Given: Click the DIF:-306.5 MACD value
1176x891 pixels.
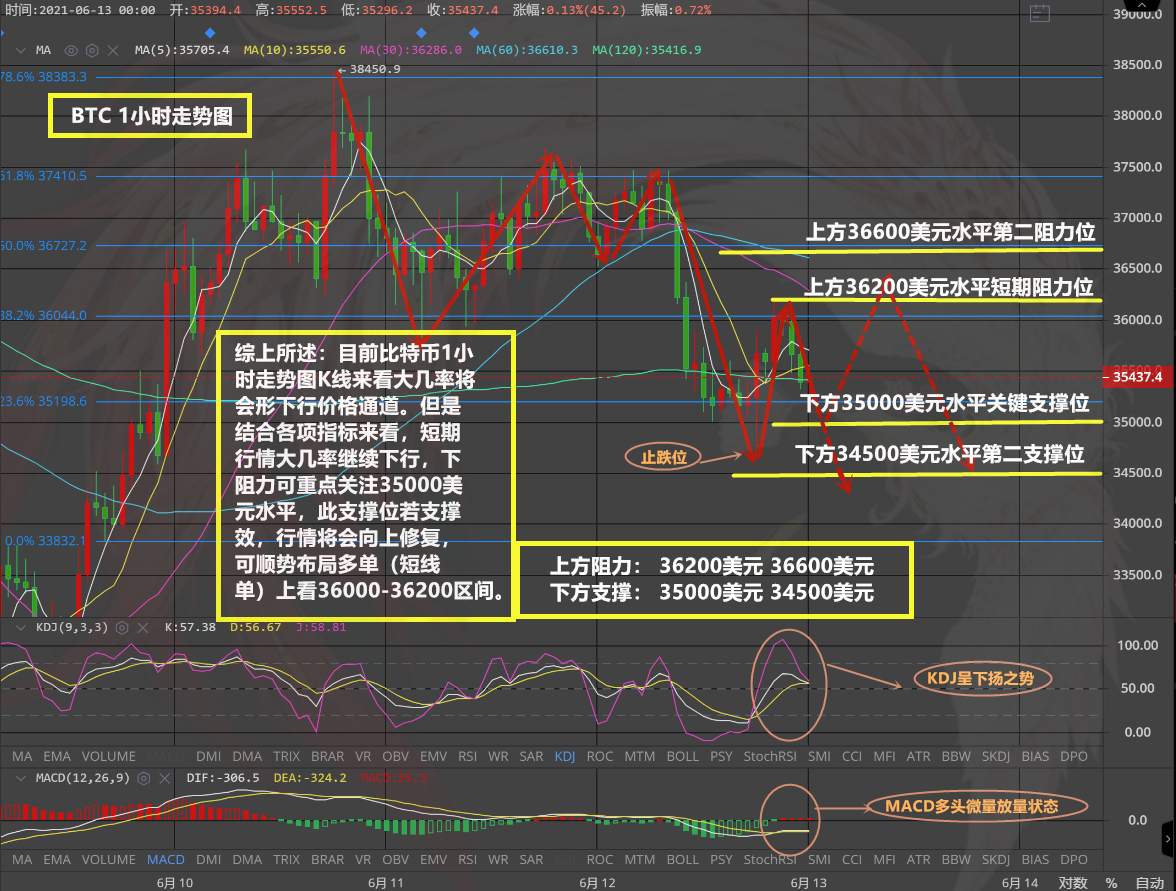Looking at the screenshot, I should point(223,778).
